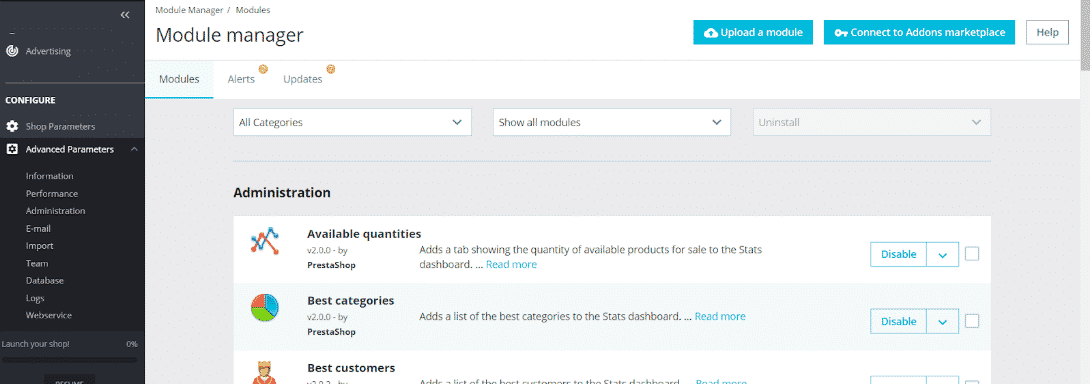Click the Advertising target icon
Screen dimensions: 1090x384
(12, 51)
